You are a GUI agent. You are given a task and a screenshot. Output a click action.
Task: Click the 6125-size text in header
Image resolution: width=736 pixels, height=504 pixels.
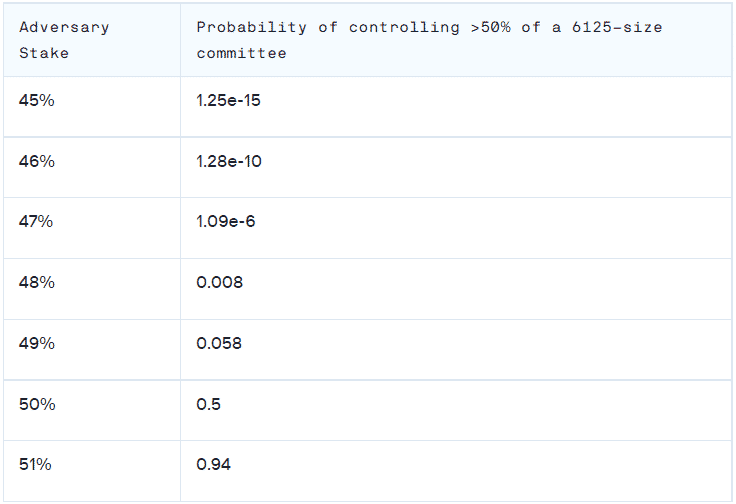(x=617, y=27)
